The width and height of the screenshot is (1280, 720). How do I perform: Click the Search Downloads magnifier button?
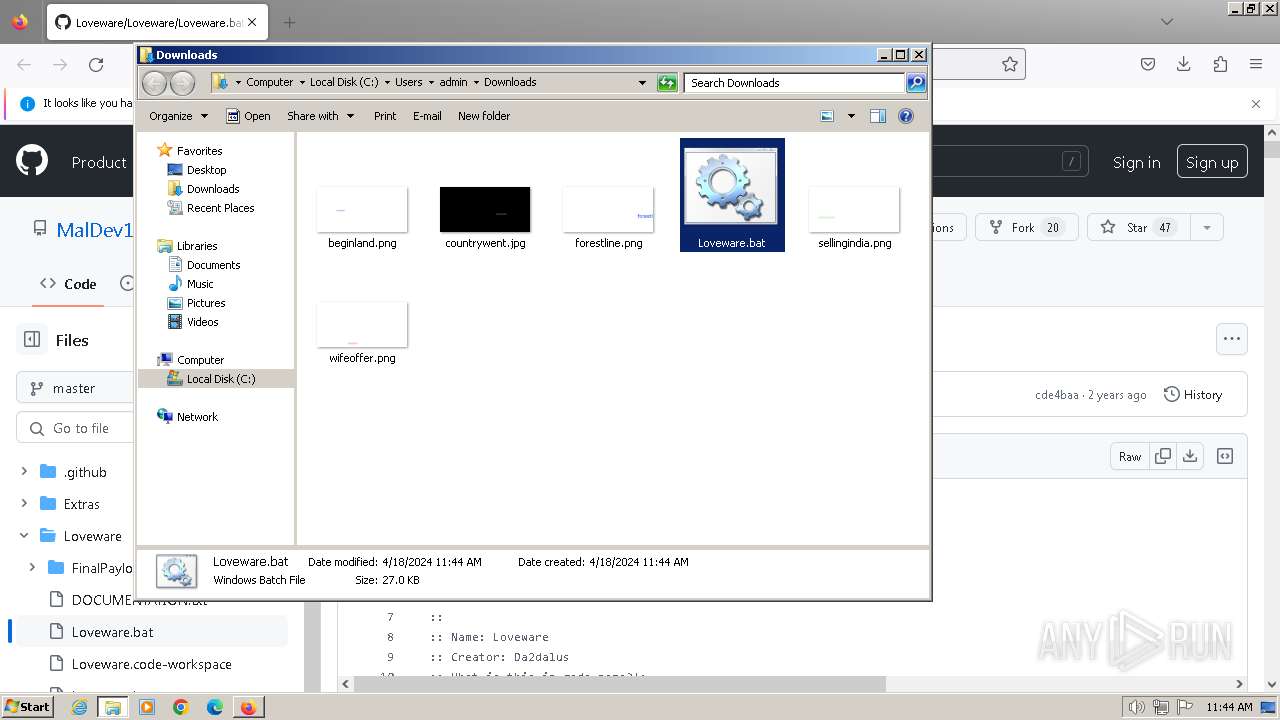click(915, 83)
